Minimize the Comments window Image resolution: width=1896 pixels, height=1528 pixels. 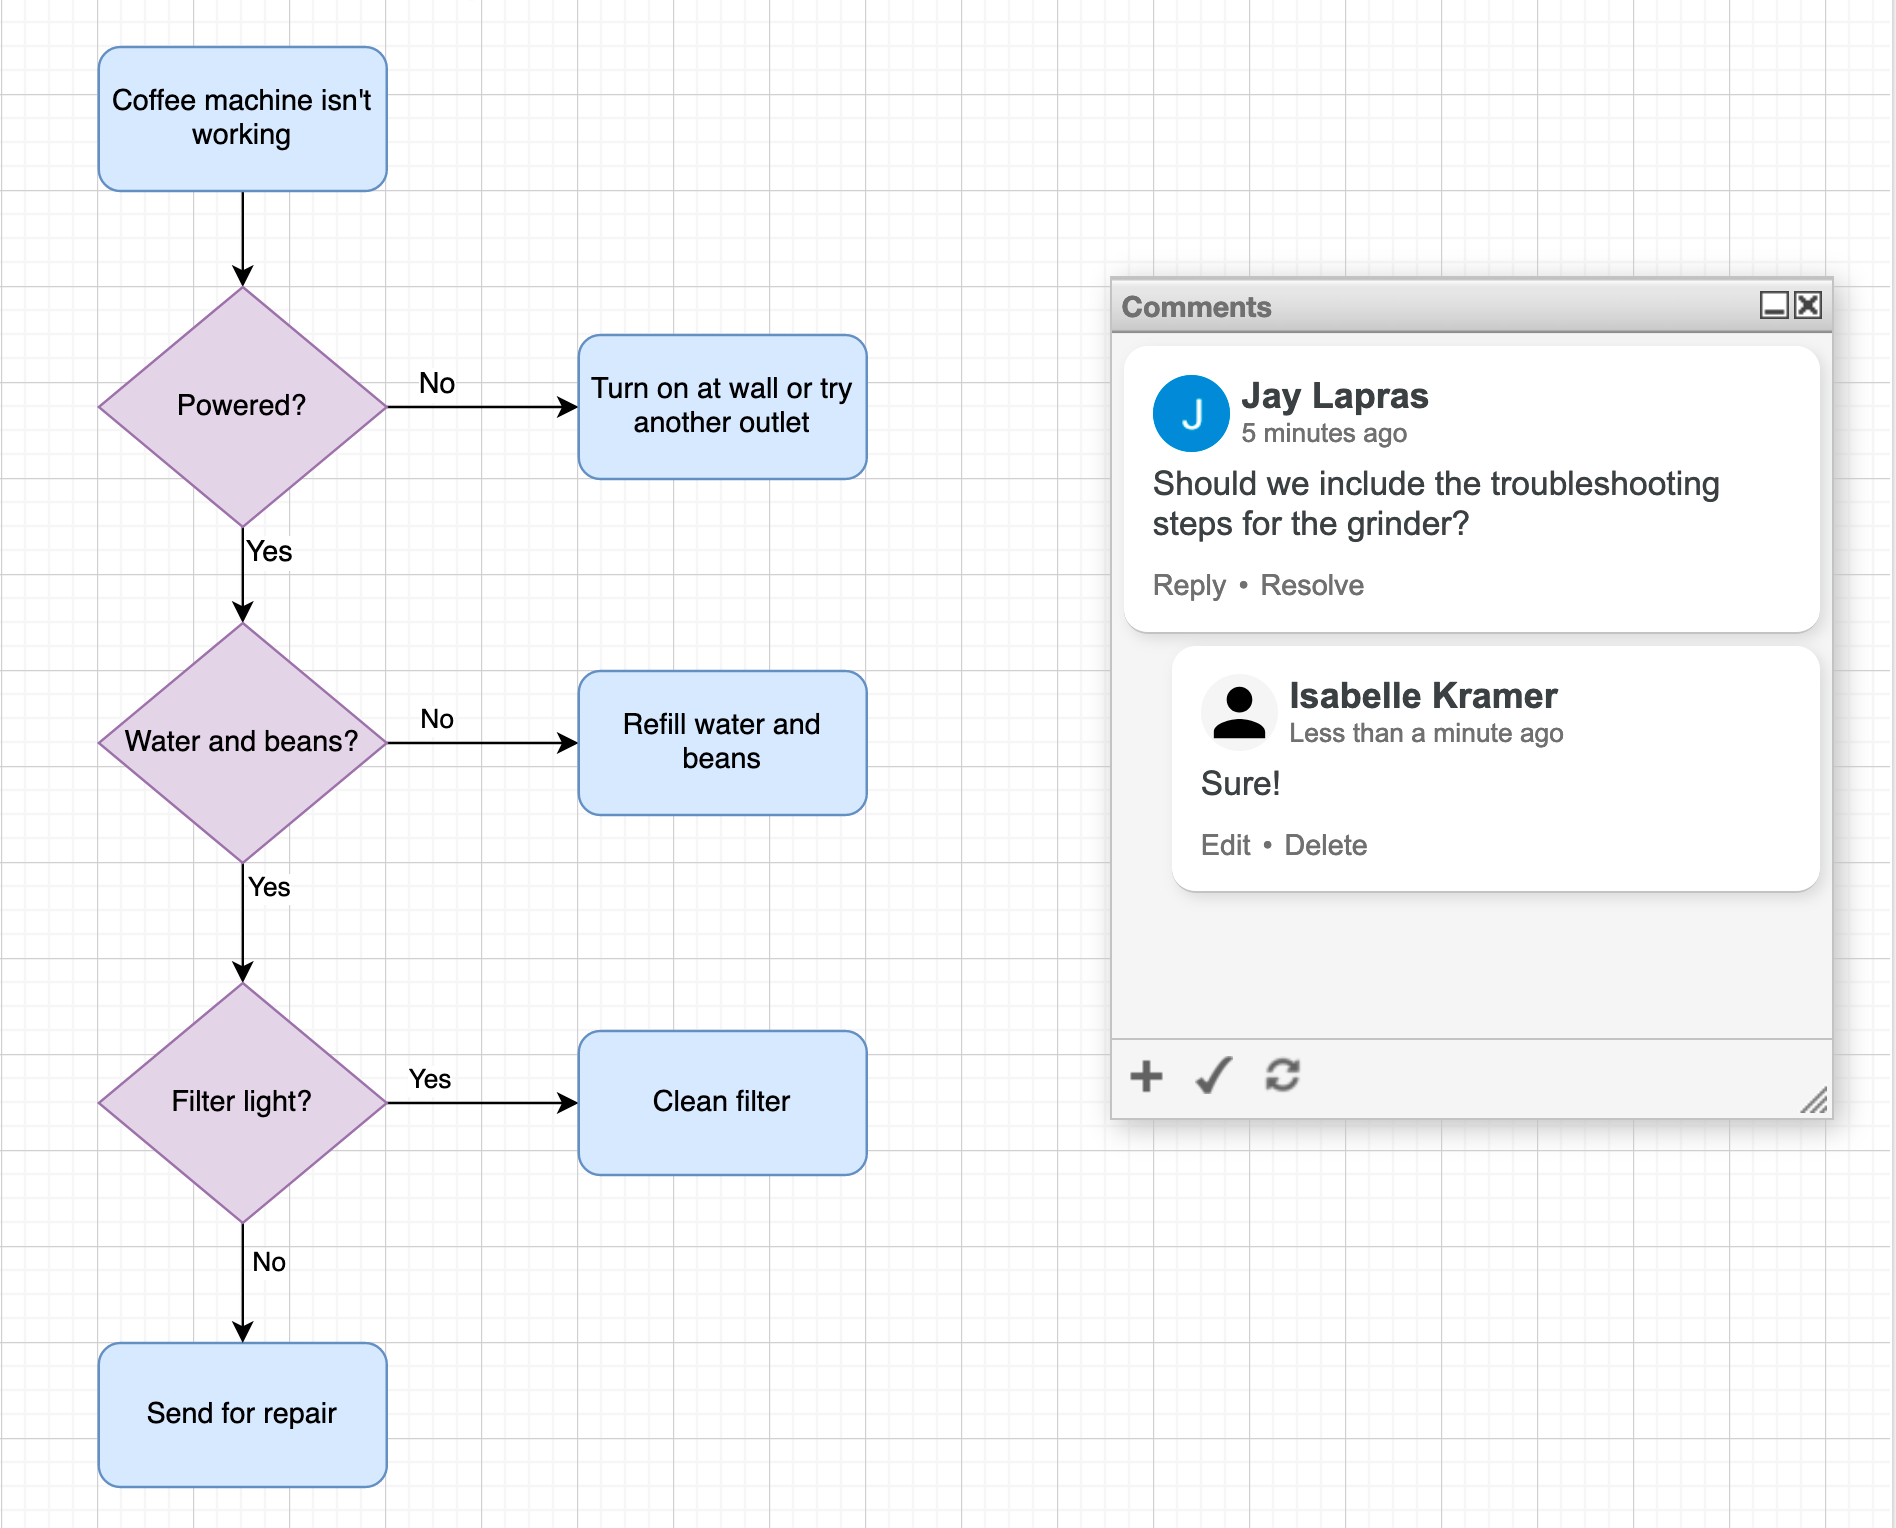pyautogui.click(x=1774, y=307)
